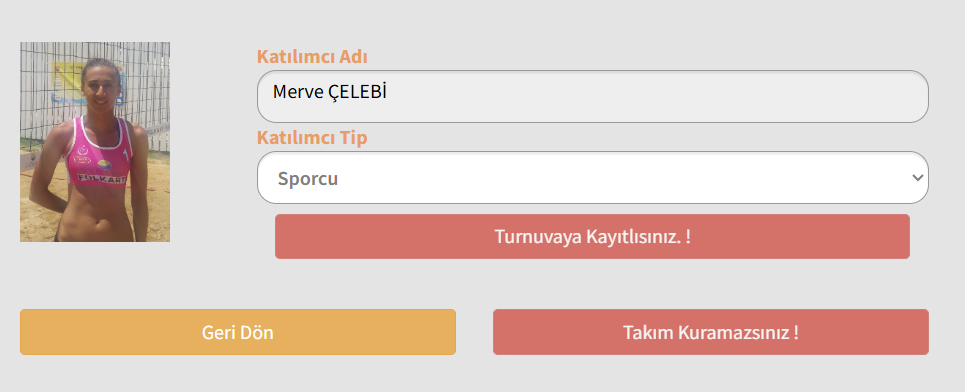Viewport: 965px width, 392px height.
Task: Click the Merve ÇELEBİ text in field
Action: (x=329, y=92)
